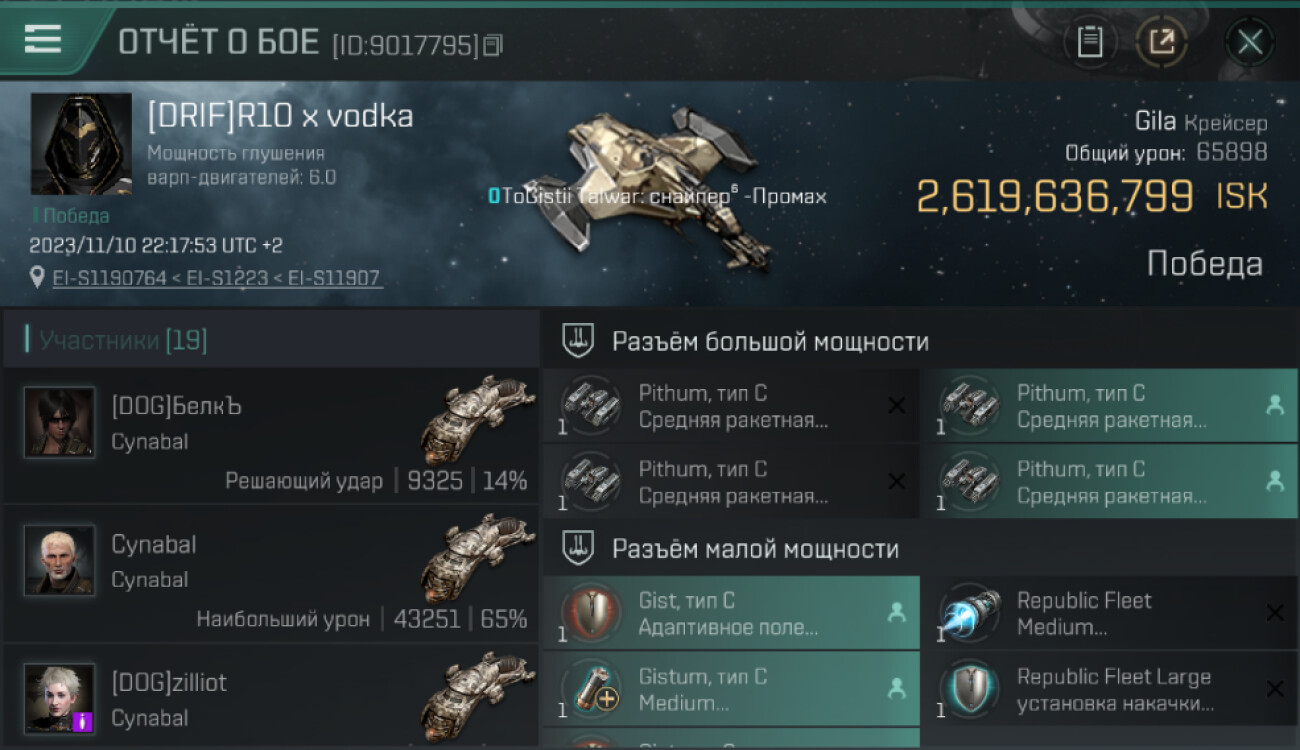Select Gistum type C Medium module icon
The width and height of the screenshot is (1300, 750).
pos(591,689)
